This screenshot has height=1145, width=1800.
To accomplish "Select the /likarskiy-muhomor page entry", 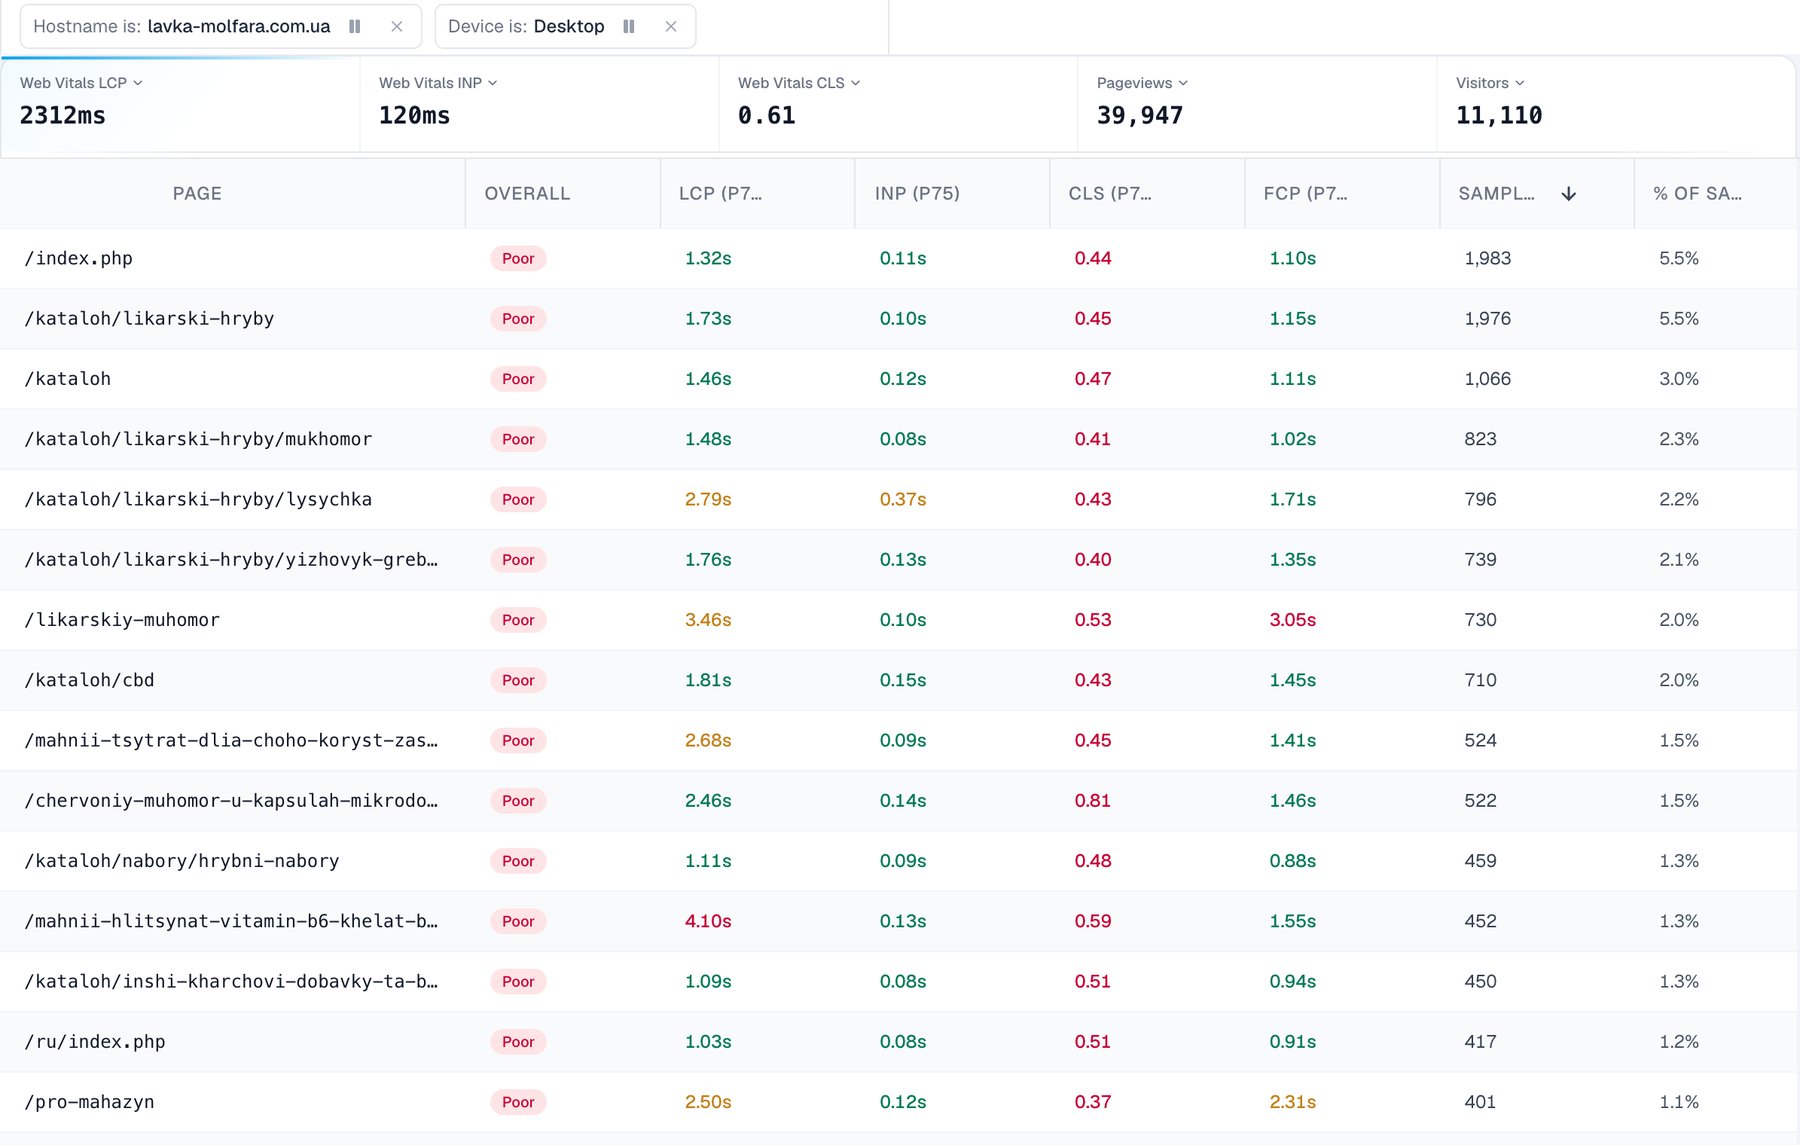I will (x=122, y=620).
